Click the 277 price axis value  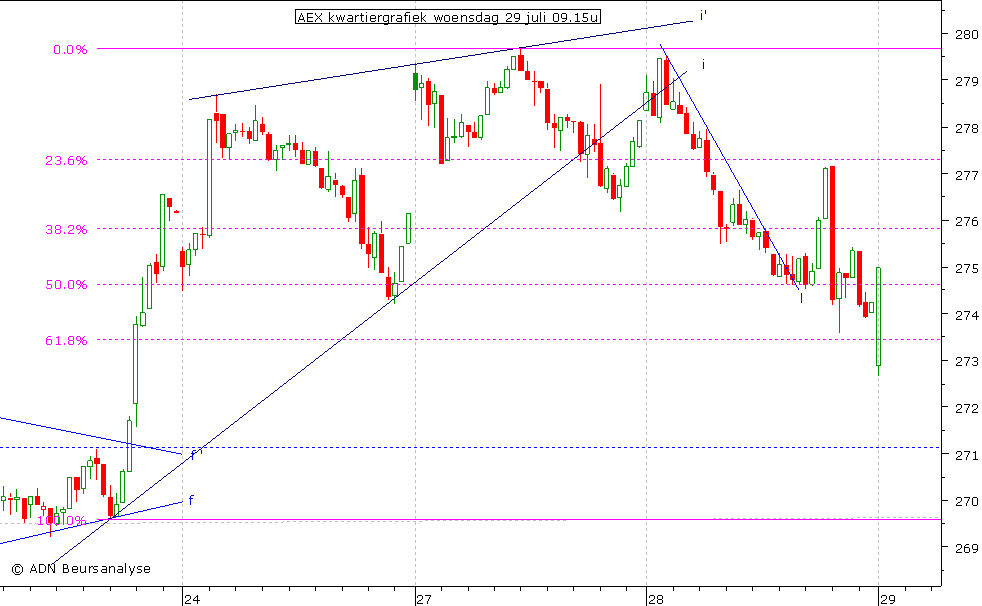[x=966, y=175]
